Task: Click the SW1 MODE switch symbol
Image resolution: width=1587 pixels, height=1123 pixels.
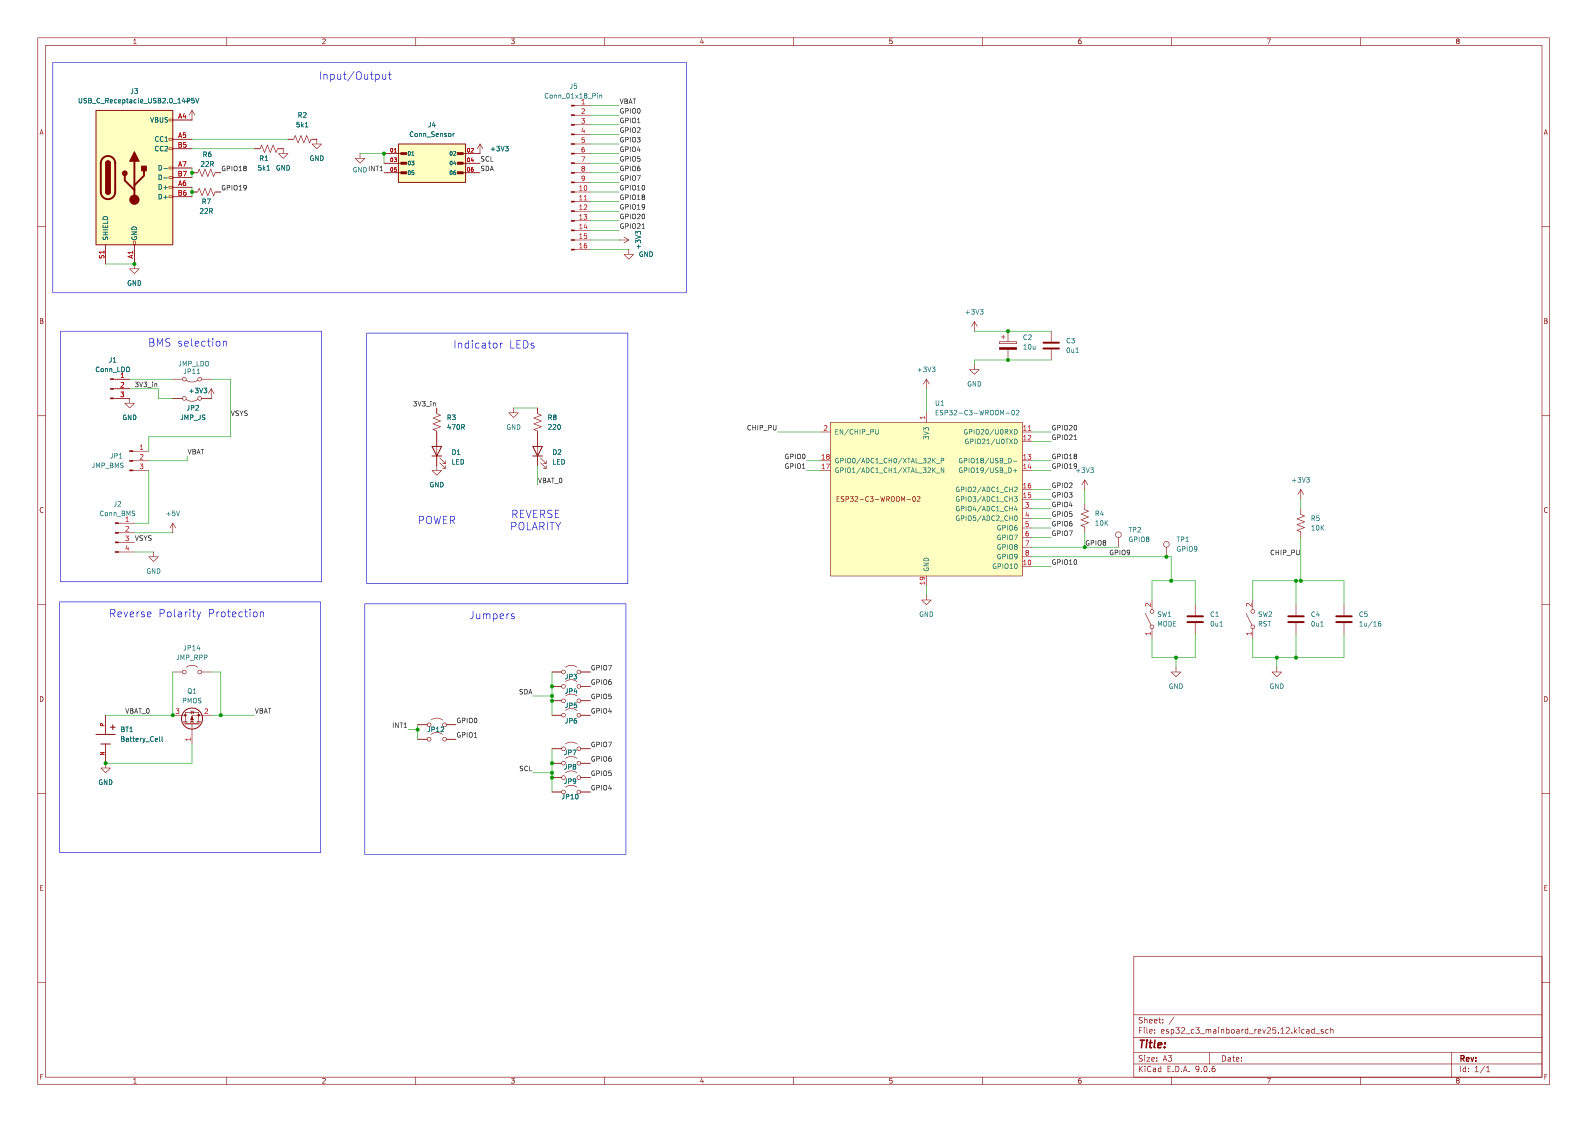Action: [1152, 619]
